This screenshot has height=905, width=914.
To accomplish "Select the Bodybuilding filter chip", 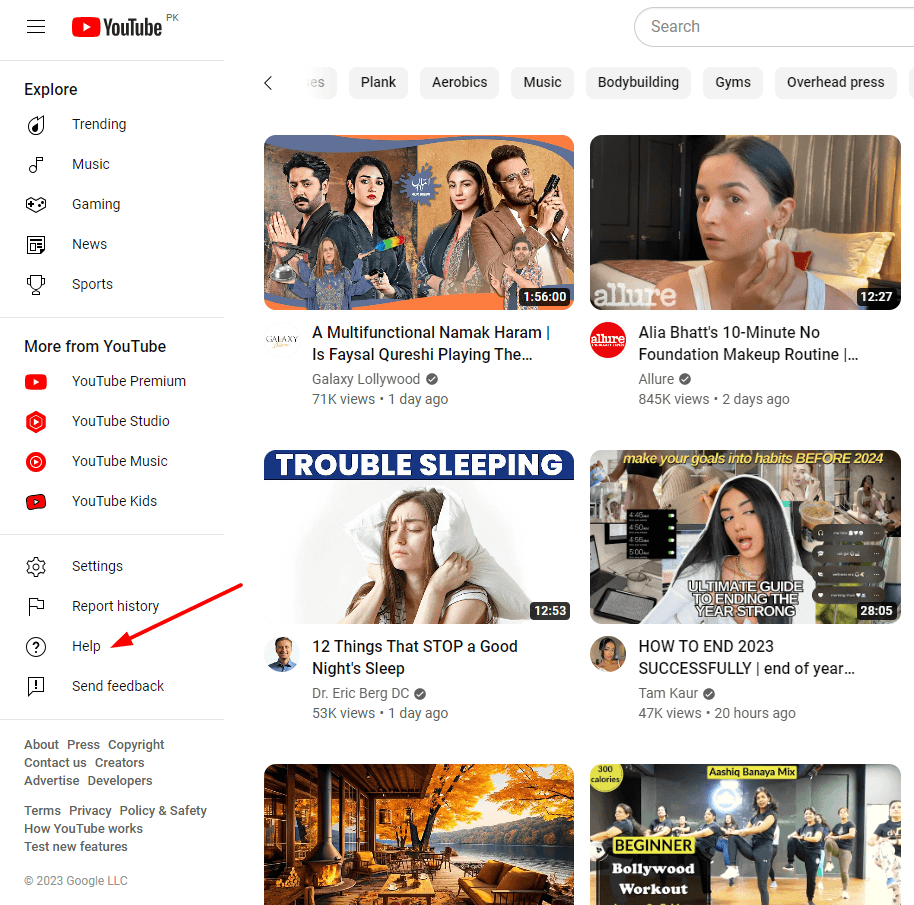I will (x=638, y=82).
